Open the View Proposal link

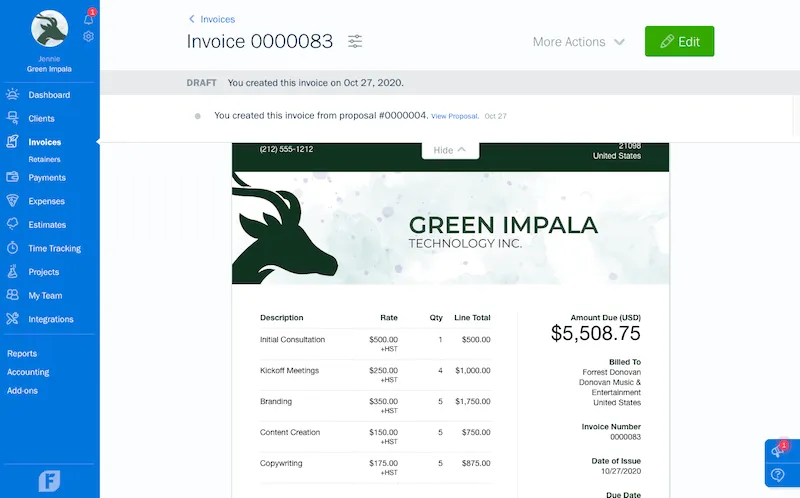(454, 116)
